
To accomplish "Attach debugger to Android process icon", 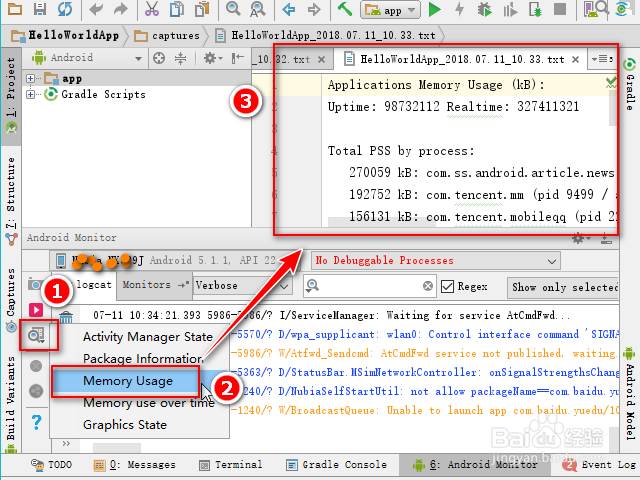I will coord(535,9).
